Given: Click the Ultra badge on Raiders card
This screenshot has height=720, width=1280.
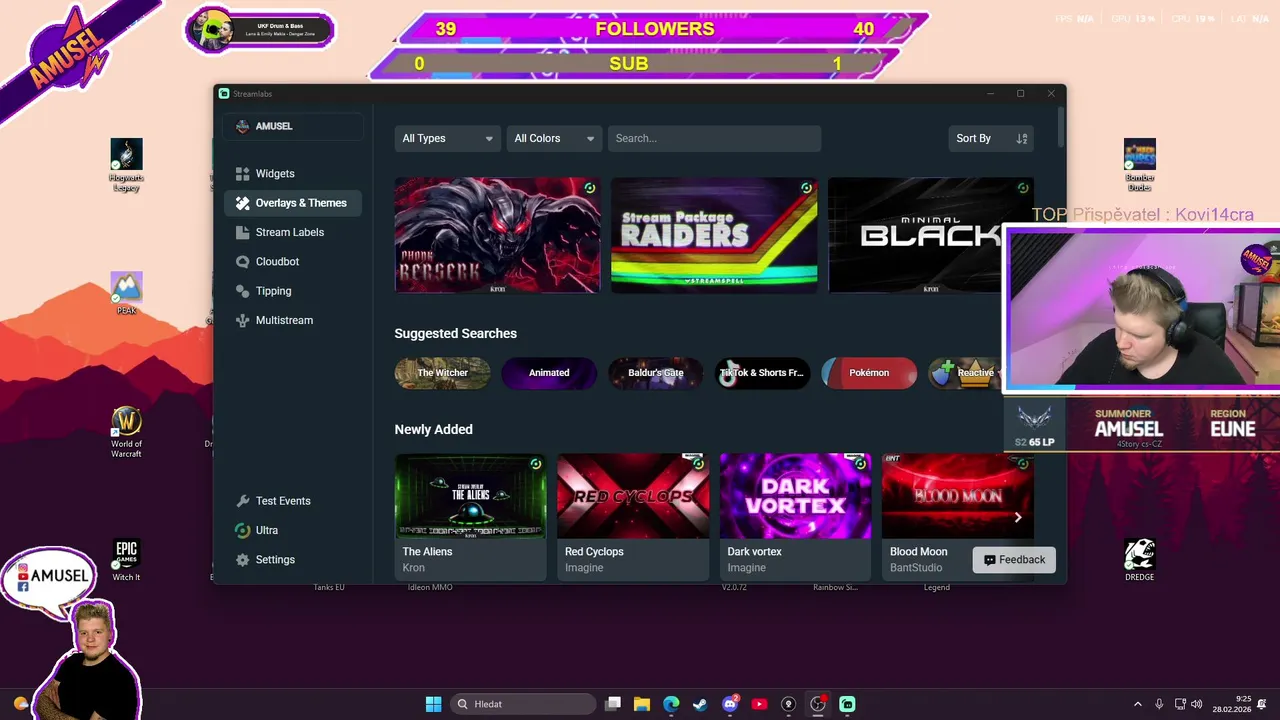Looking at the screenshot, I should coord(806,188).
